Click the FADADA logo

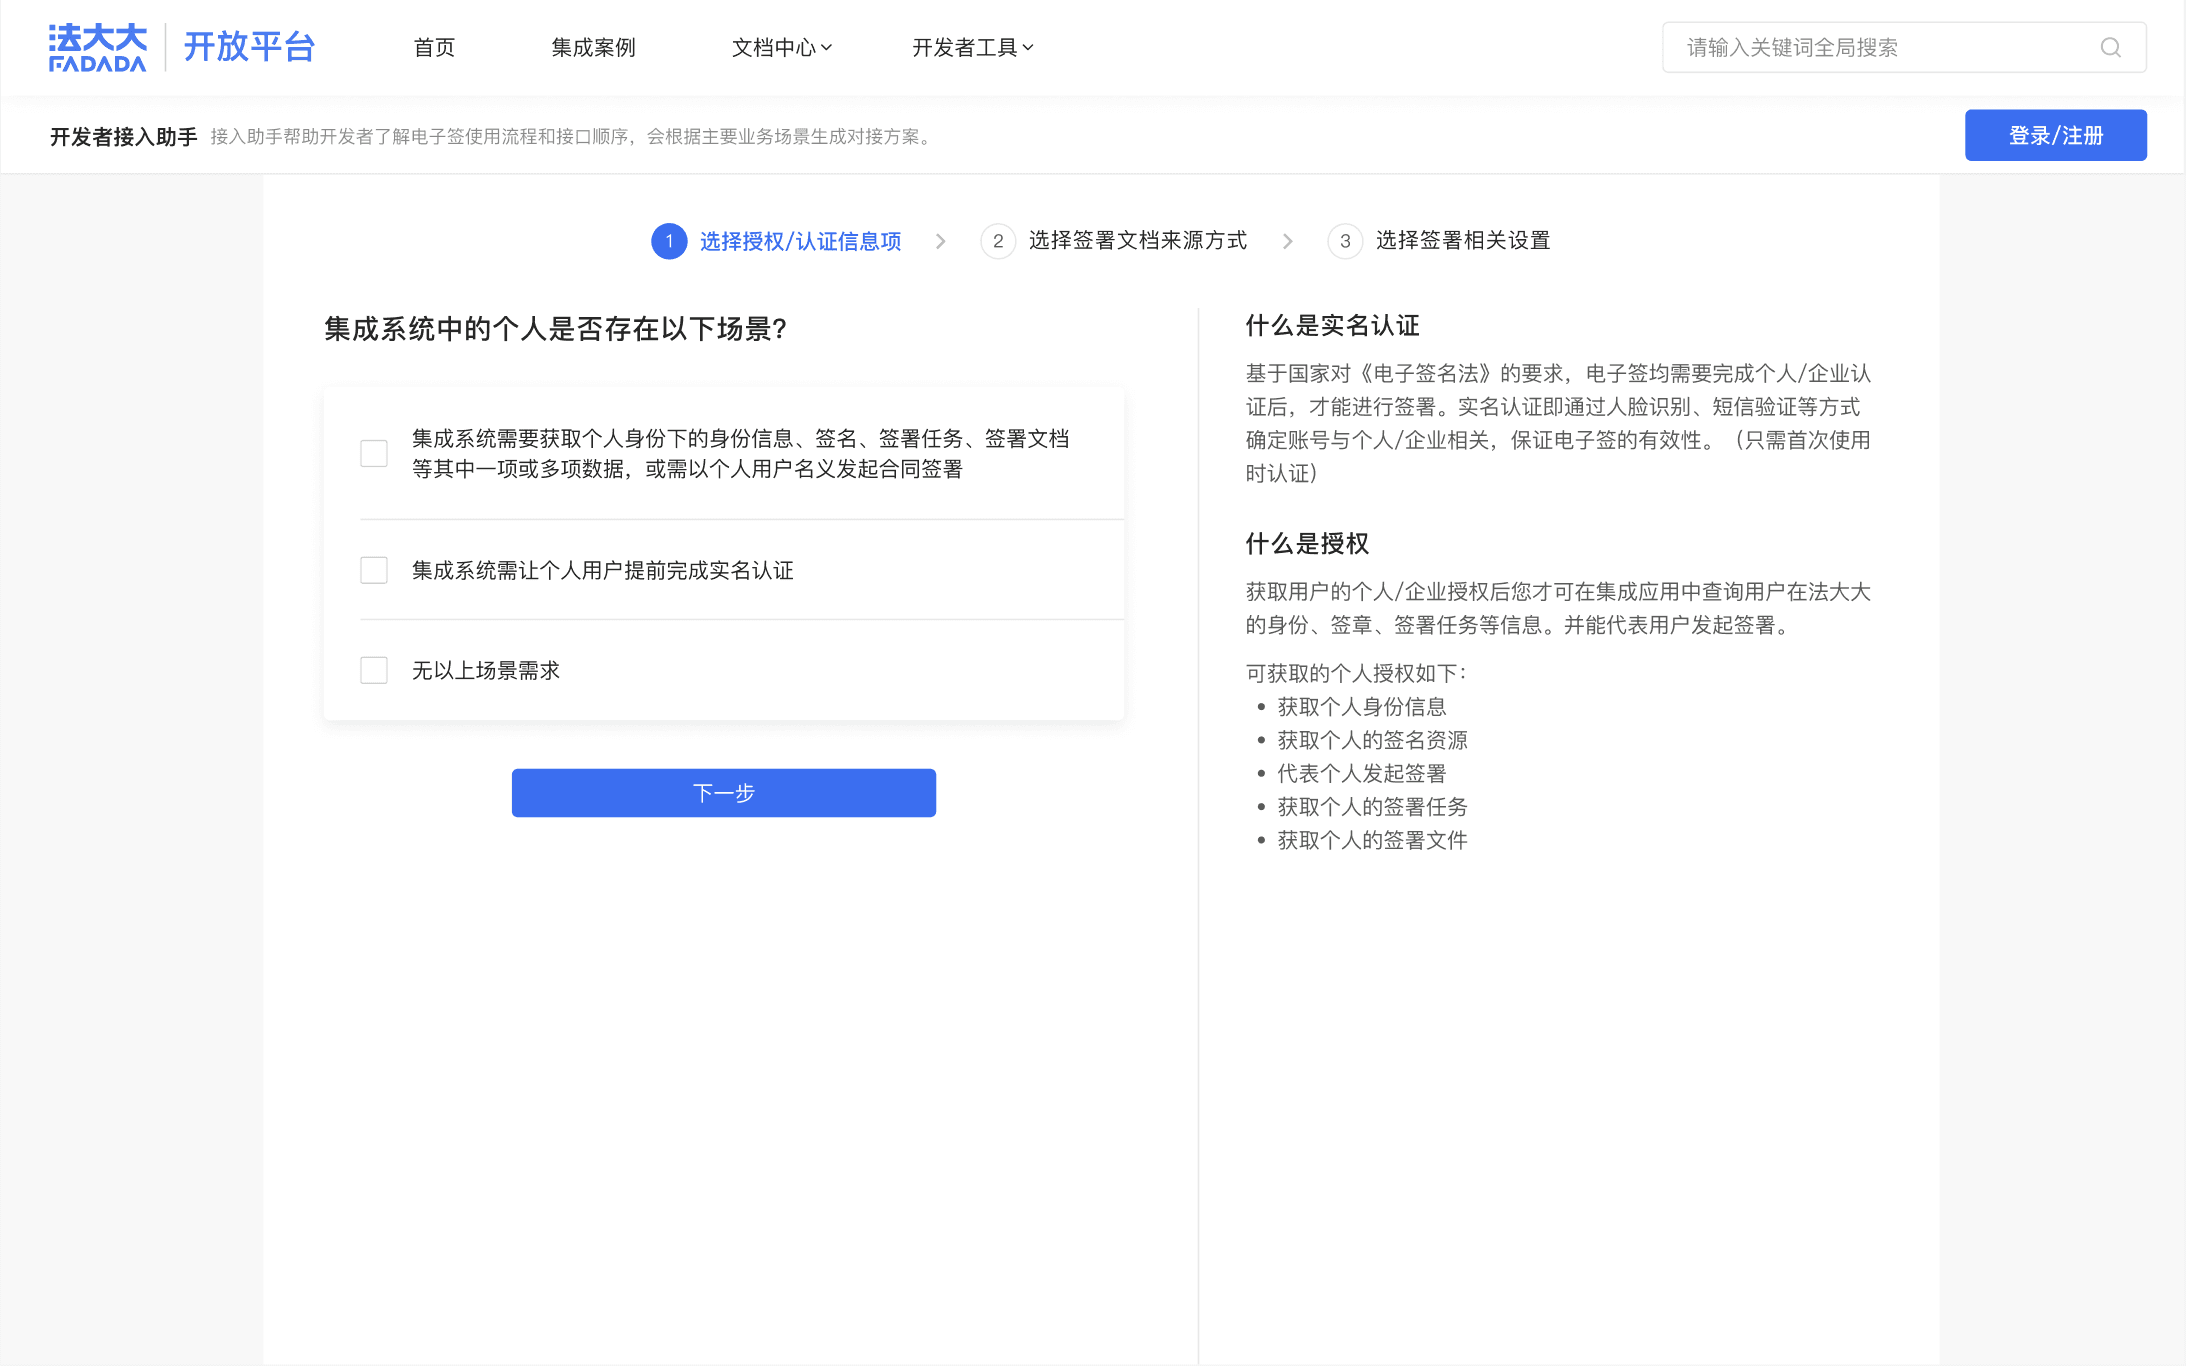[x=97, y=47]
